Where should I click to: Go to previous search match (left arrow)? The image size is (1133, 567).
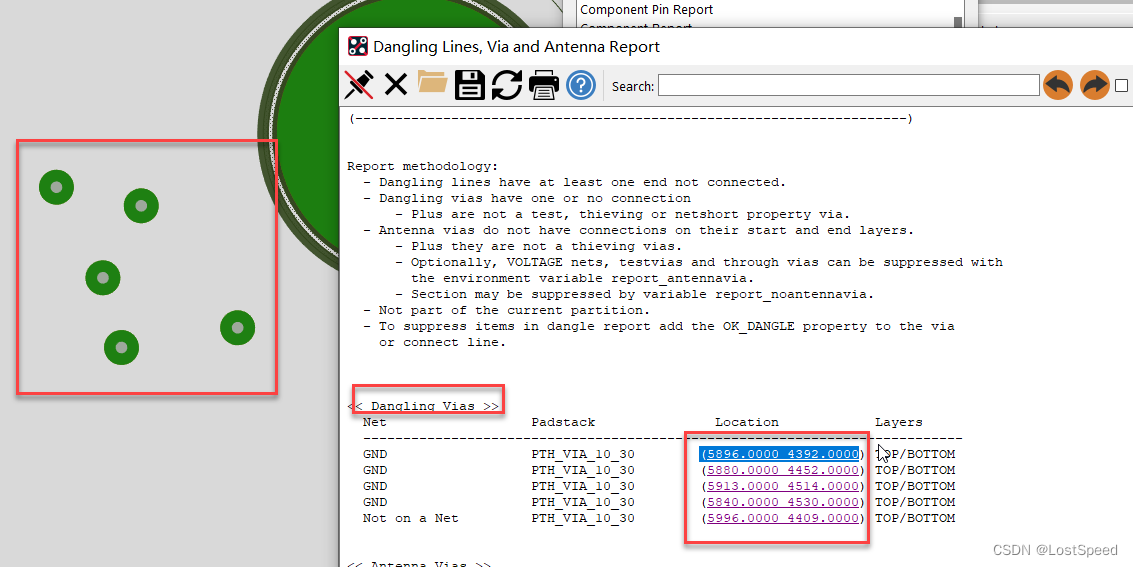[1058, 85]
